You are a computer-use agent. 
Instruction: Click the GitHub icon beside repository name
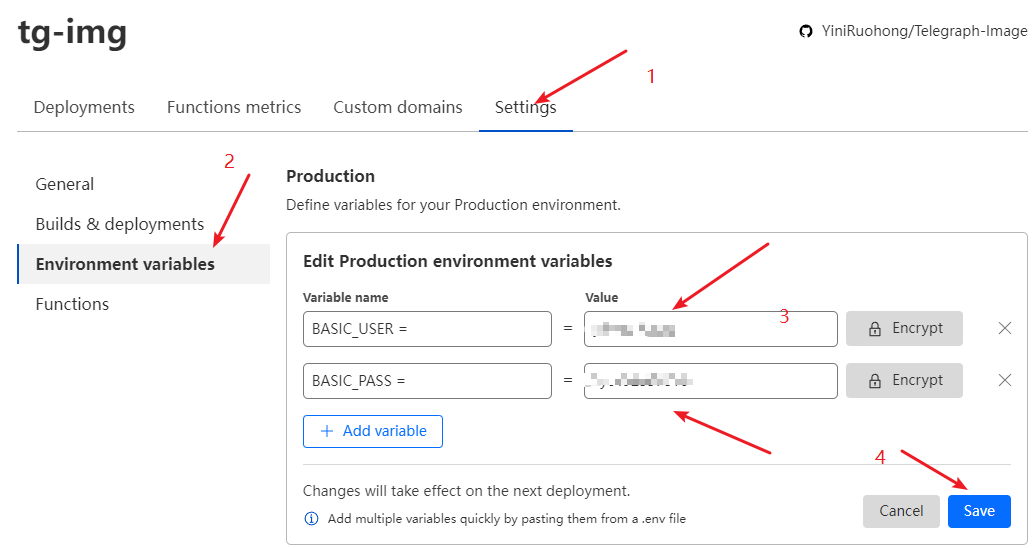(x=806, y=31)
